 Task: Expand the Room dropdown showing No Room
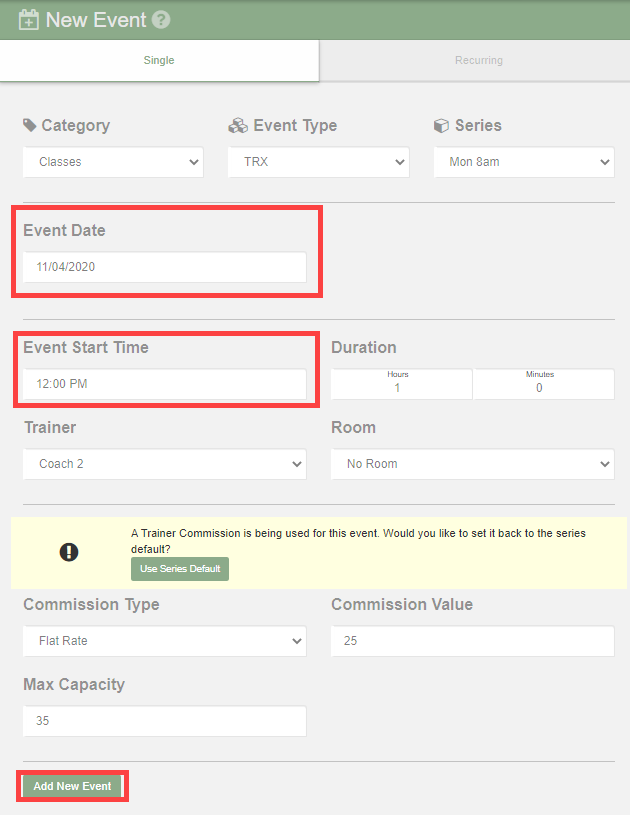[472, 464]
